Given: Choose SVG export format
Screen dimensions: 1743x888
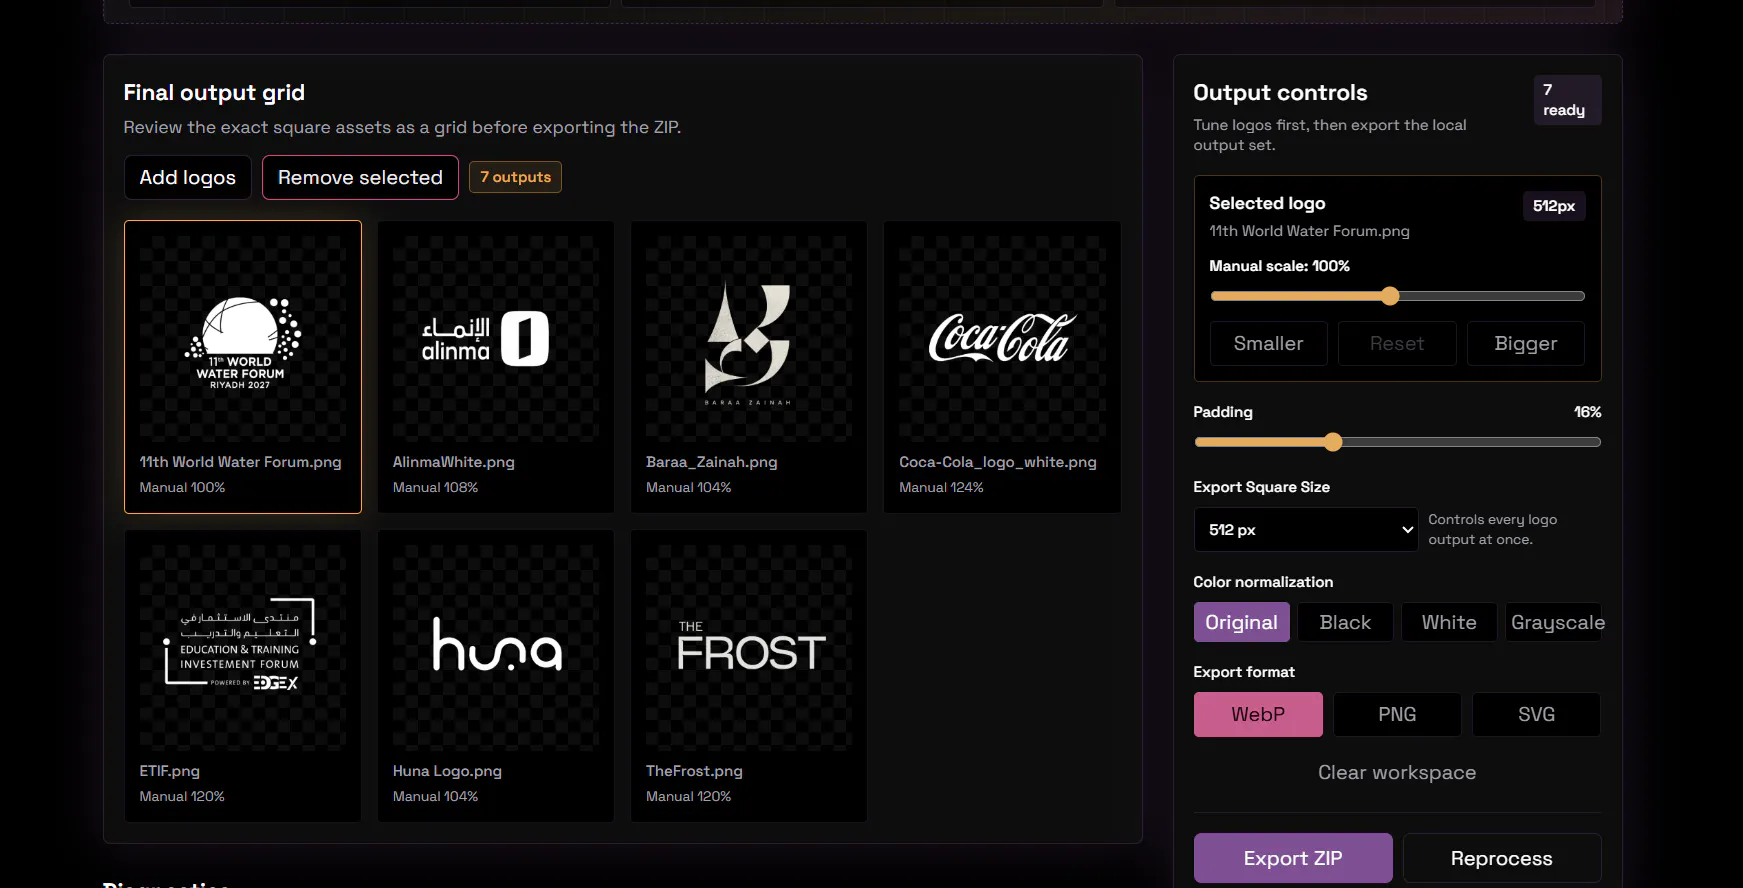Looking at the screenshot, I should coord(1537,715).
